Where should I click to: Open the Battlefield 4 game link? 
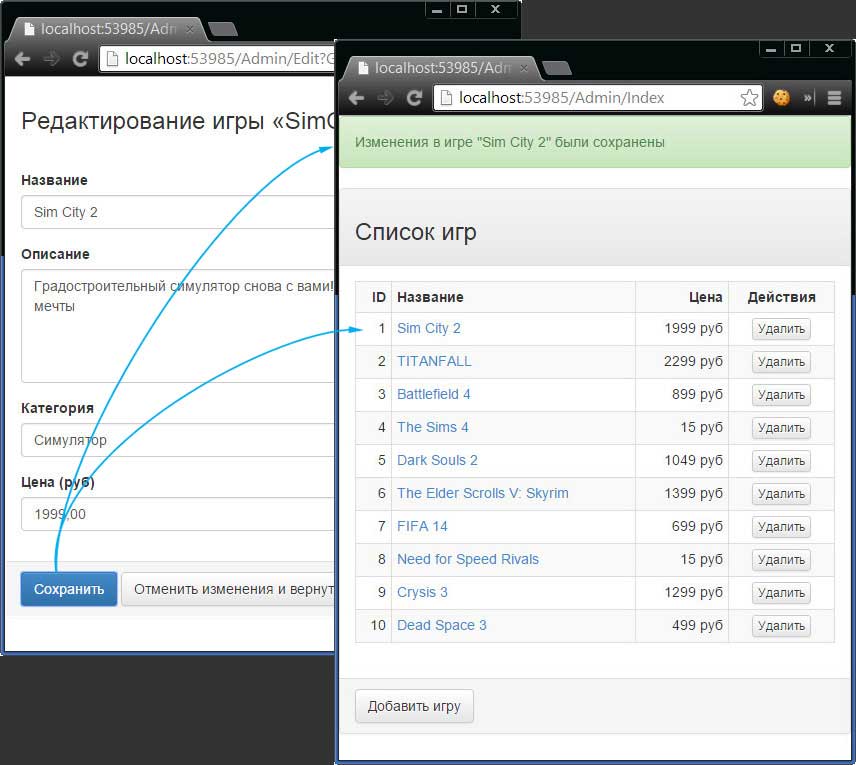(x=433, y=394)
